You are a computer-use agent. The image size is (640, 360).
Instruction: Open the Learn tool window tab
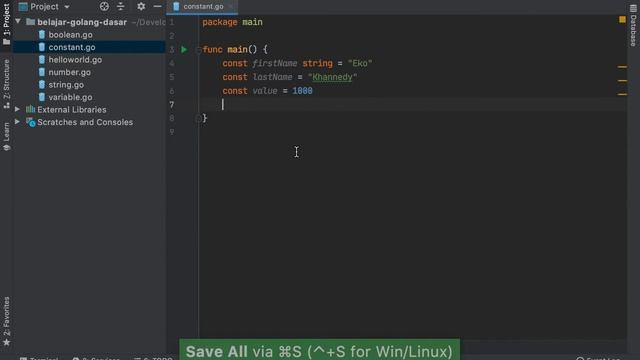[x=7, y=137]
